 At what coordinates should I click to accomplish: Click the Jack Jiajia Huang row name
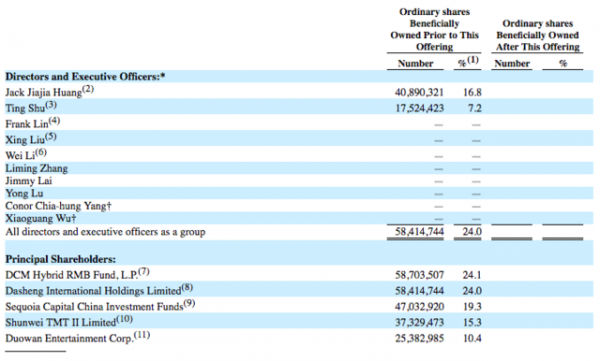(x=49, y=92)
